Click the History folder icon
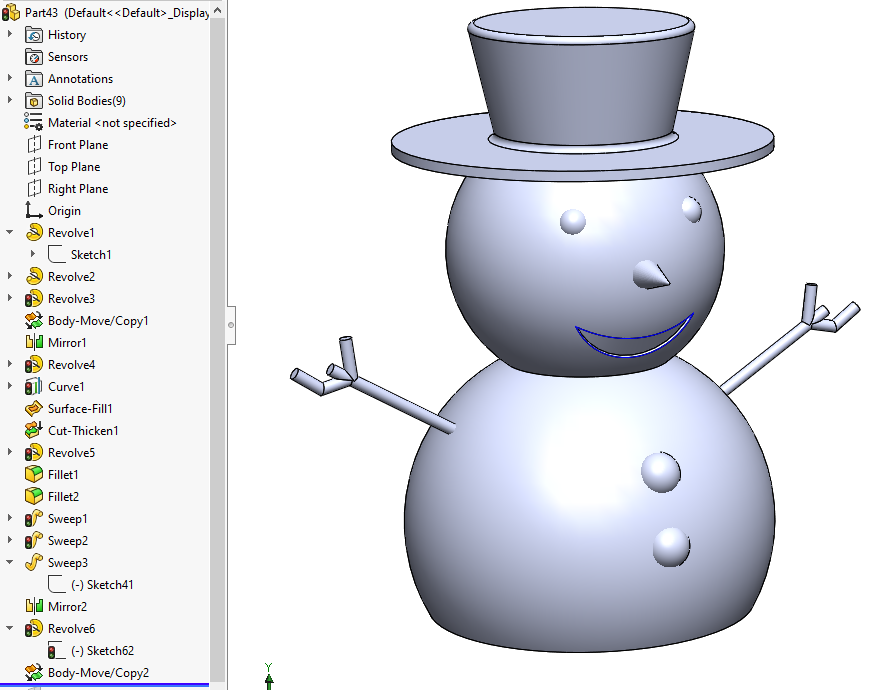 34,35
